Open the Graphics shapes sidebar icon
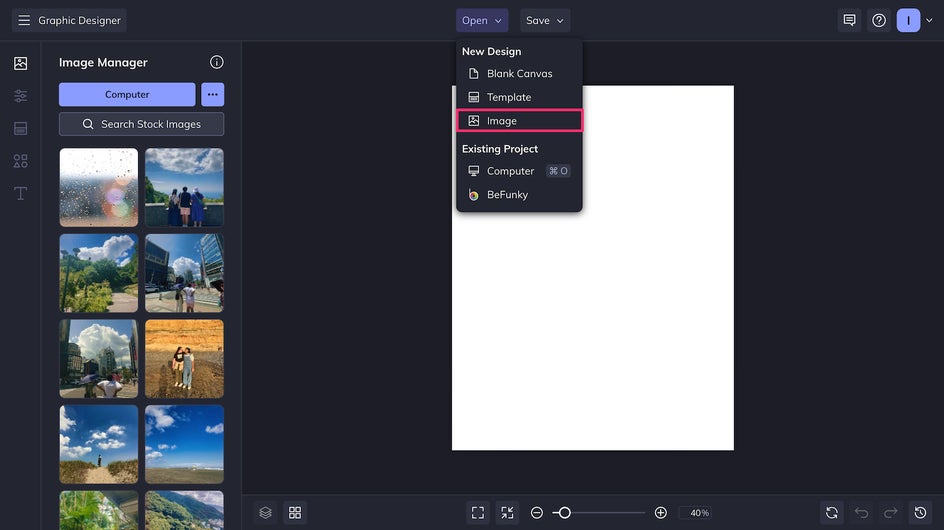Image resolution: width=944 pixels, height=530 pixels. pos(20,161)
